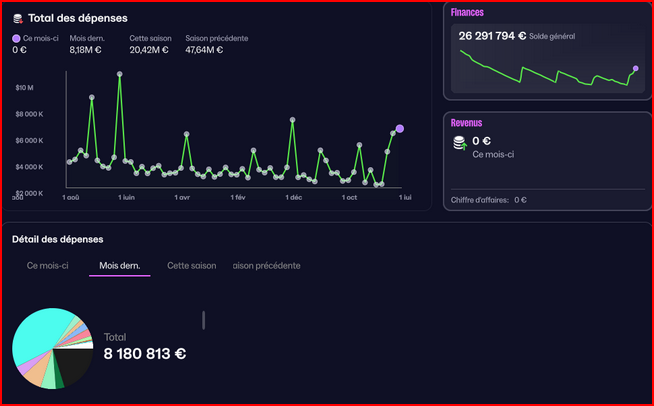Select the black pie chart segment
This screenshot has height=406, width=654.
point(74,365)
